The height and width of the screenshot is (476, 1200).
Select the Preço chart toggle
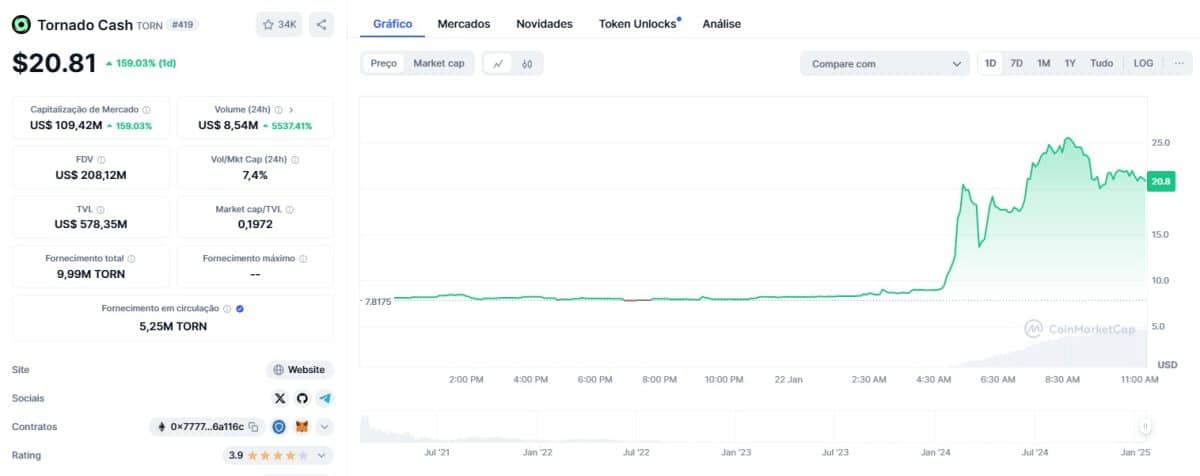tap(384, 63)
